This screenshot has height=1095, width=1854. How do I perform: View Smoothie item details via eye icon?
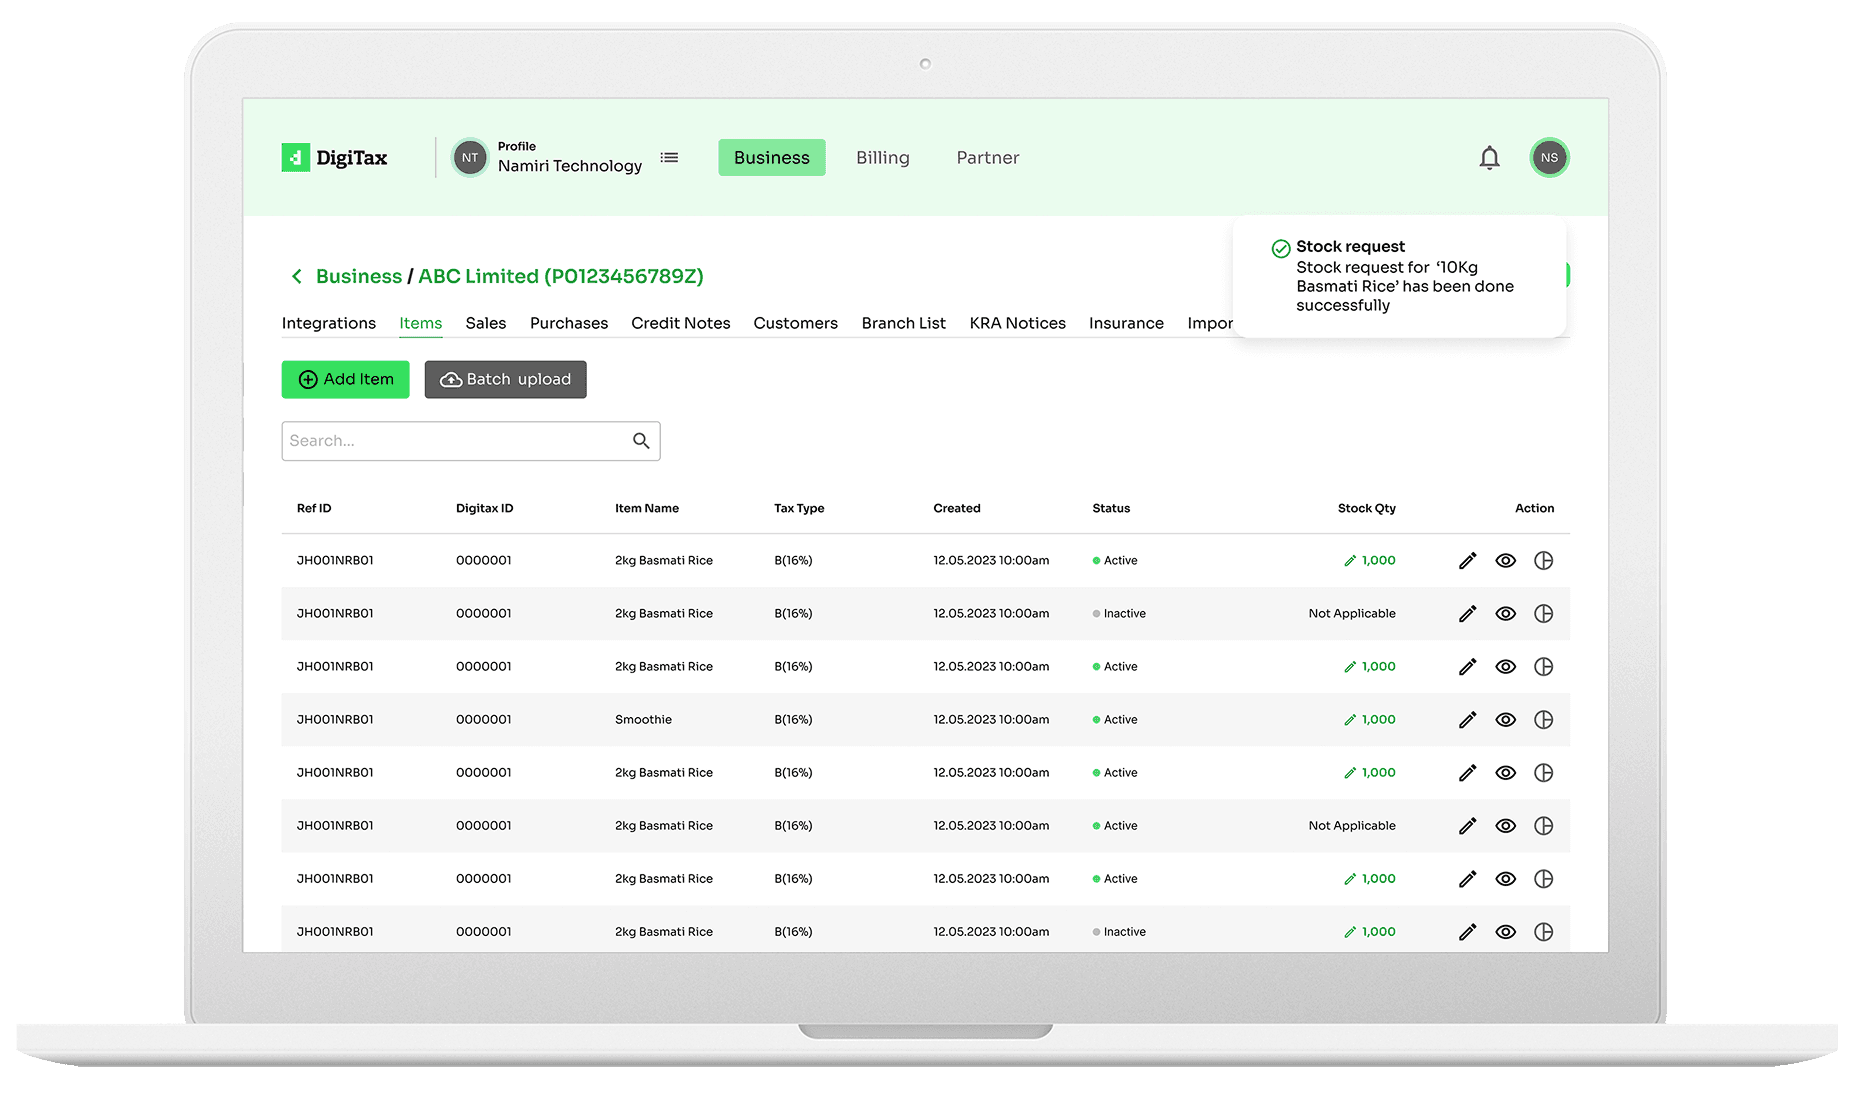pos(1505,720)
